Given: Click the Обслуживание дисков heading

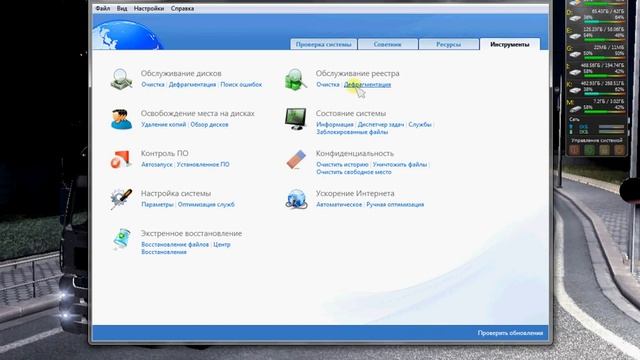Looking at the screenshot, I should click(181, 73).
